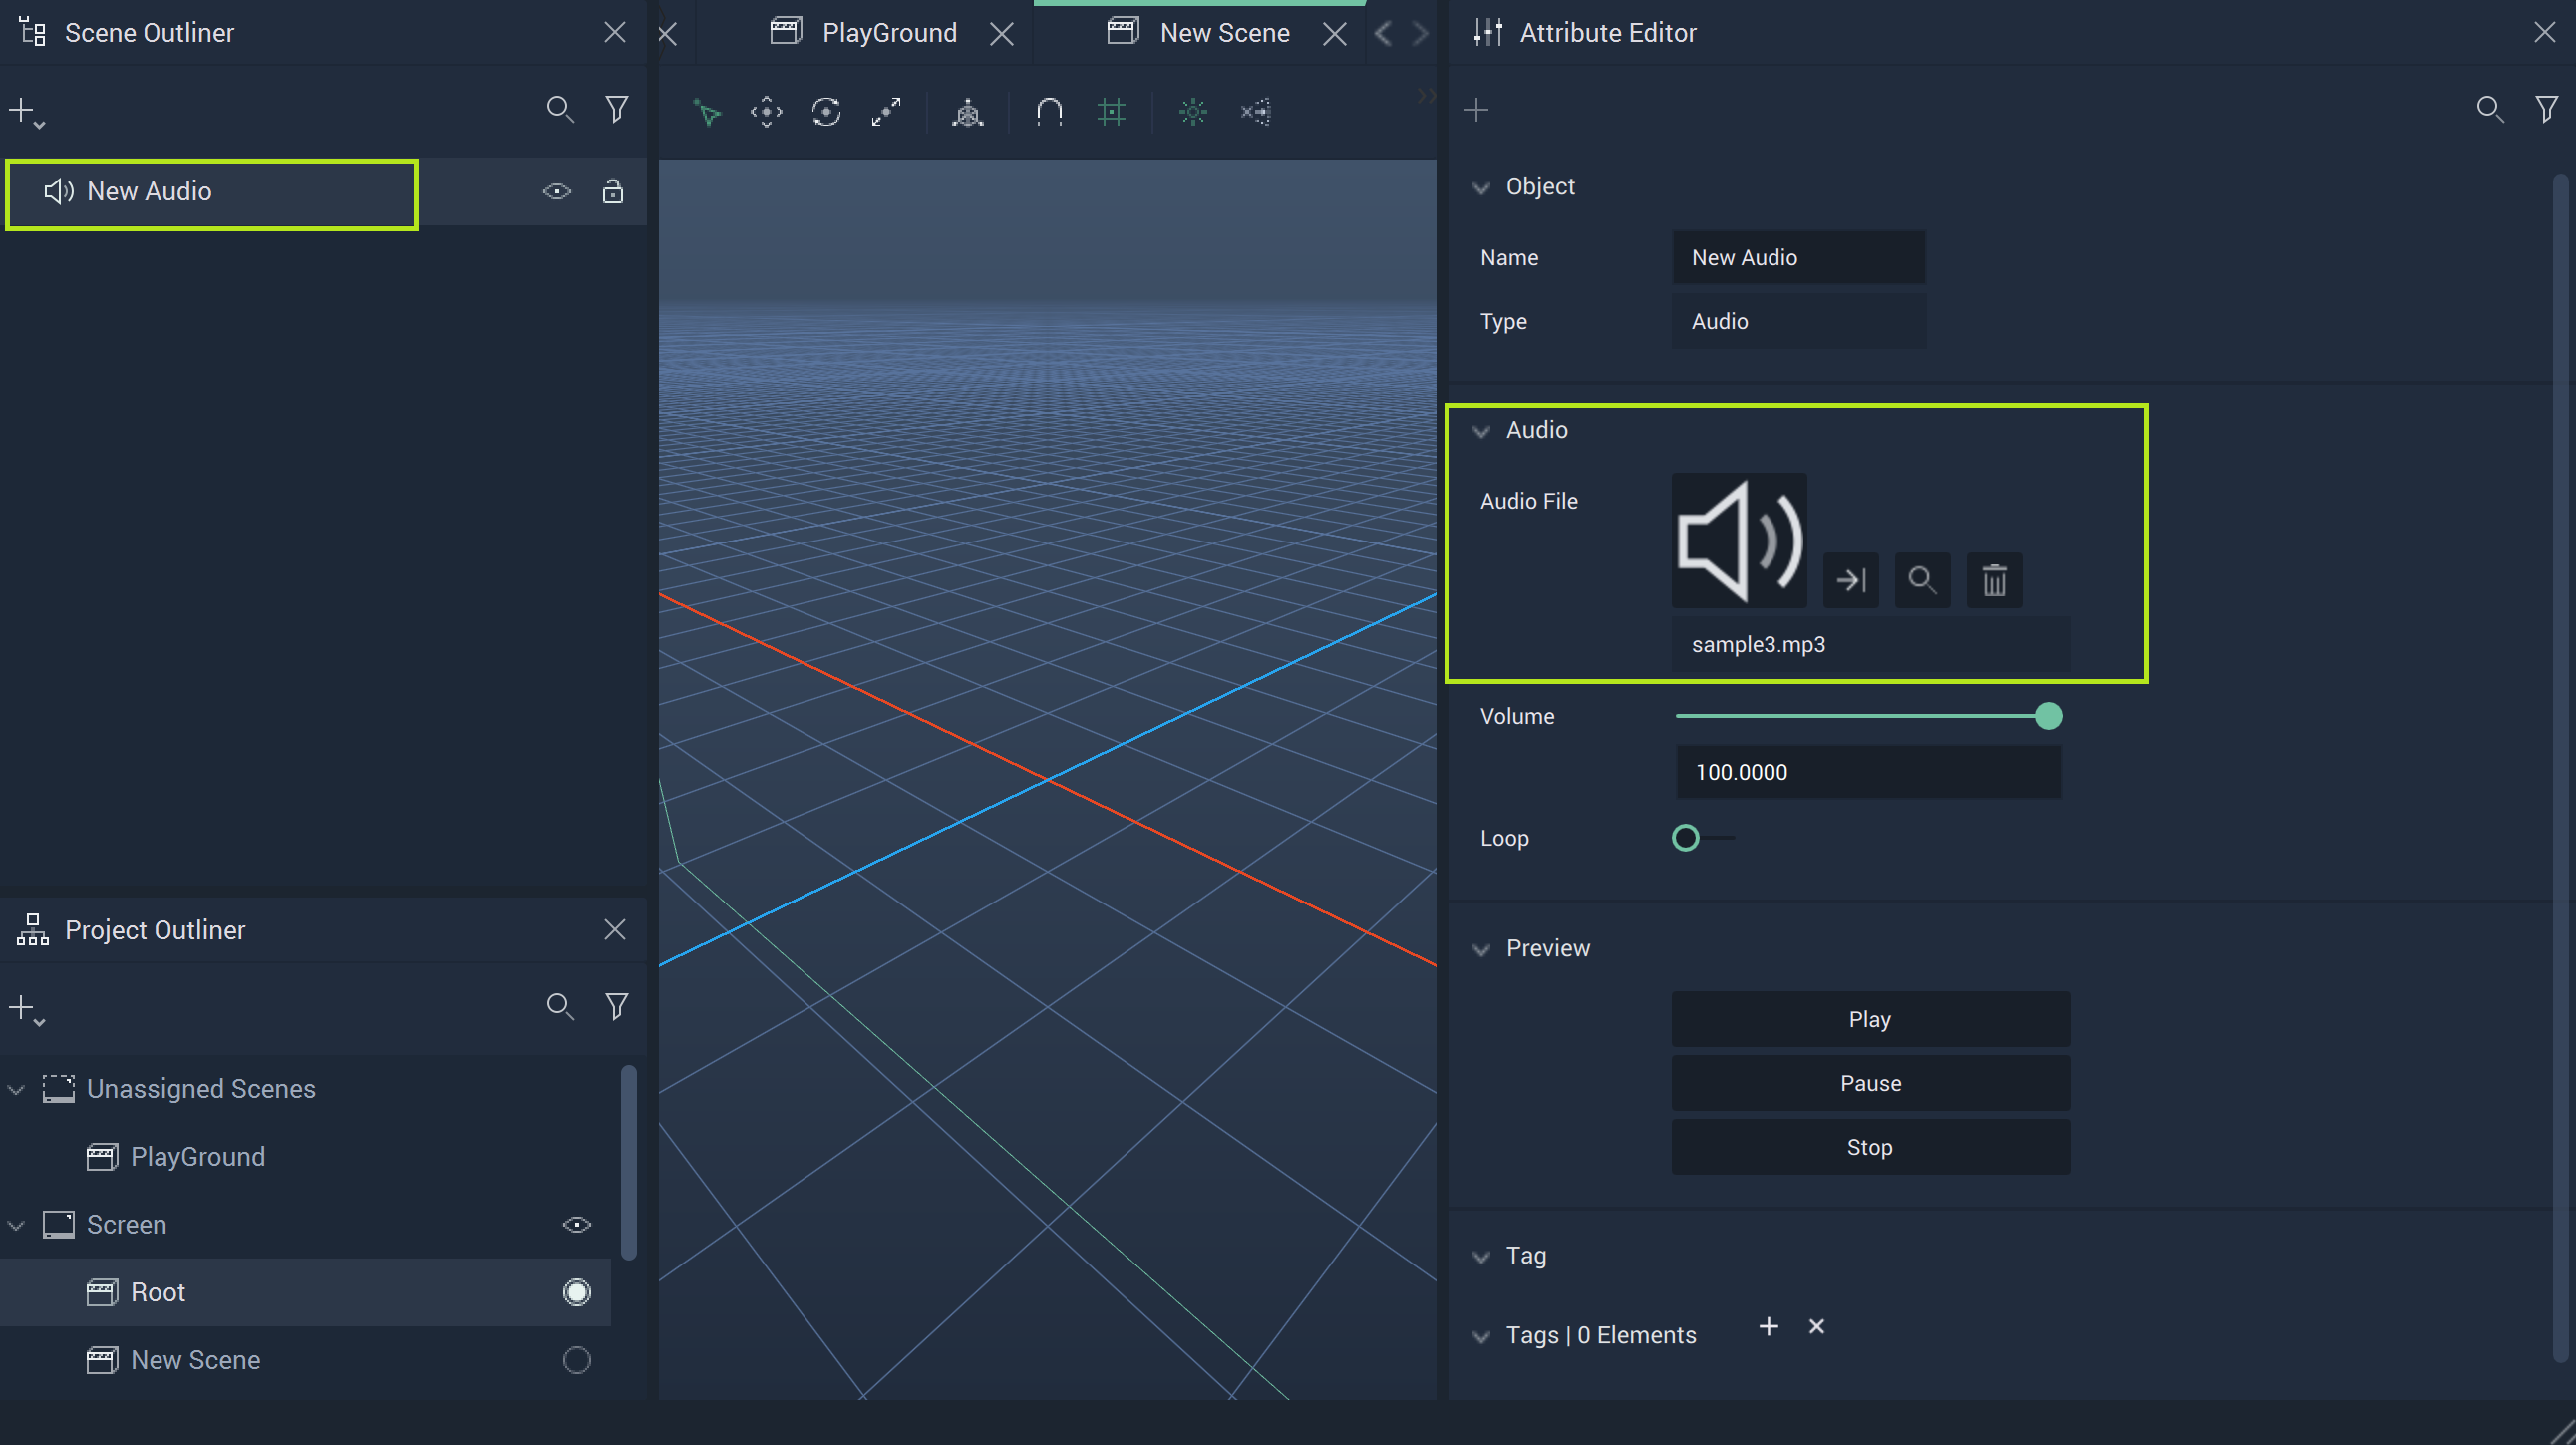
Task: Filter the Attribute Editor
Action: (x=2546, y=109)
